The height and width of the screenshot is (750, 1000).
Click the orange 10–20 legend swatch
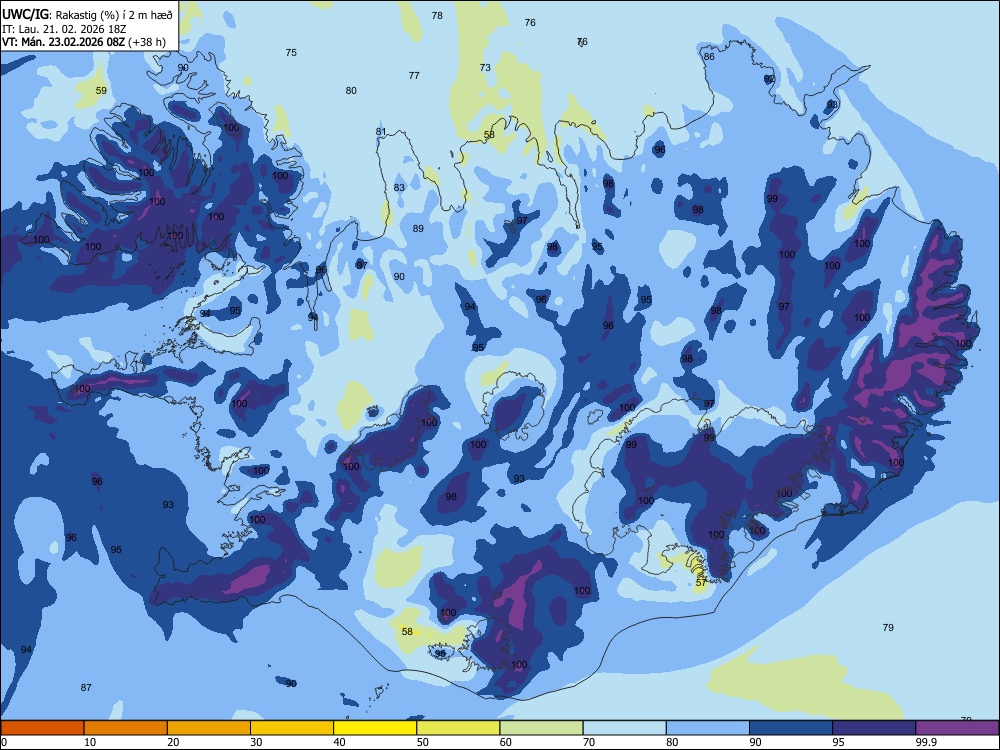[126, 728]
